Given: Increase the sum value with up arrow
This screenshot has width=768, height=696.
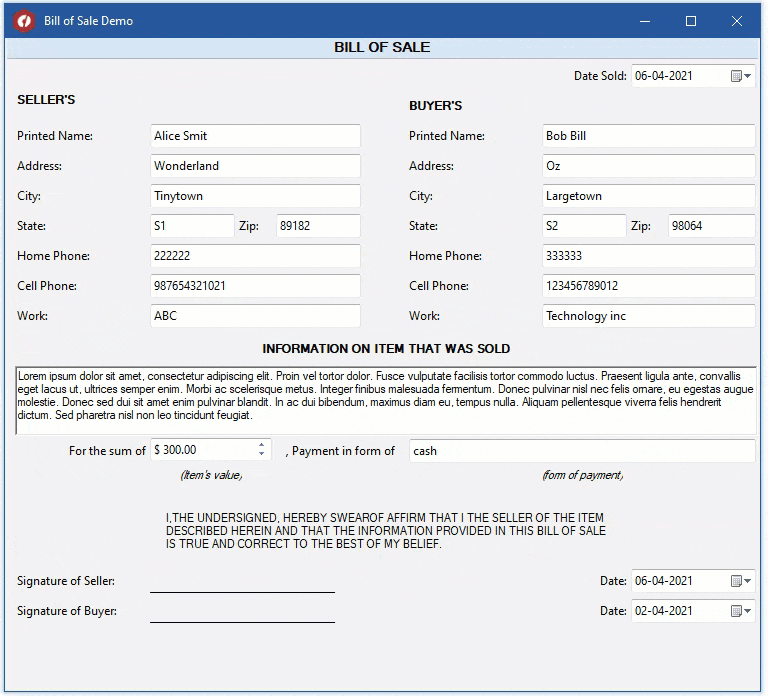Looking at the screenshot, I should point(262,446).
